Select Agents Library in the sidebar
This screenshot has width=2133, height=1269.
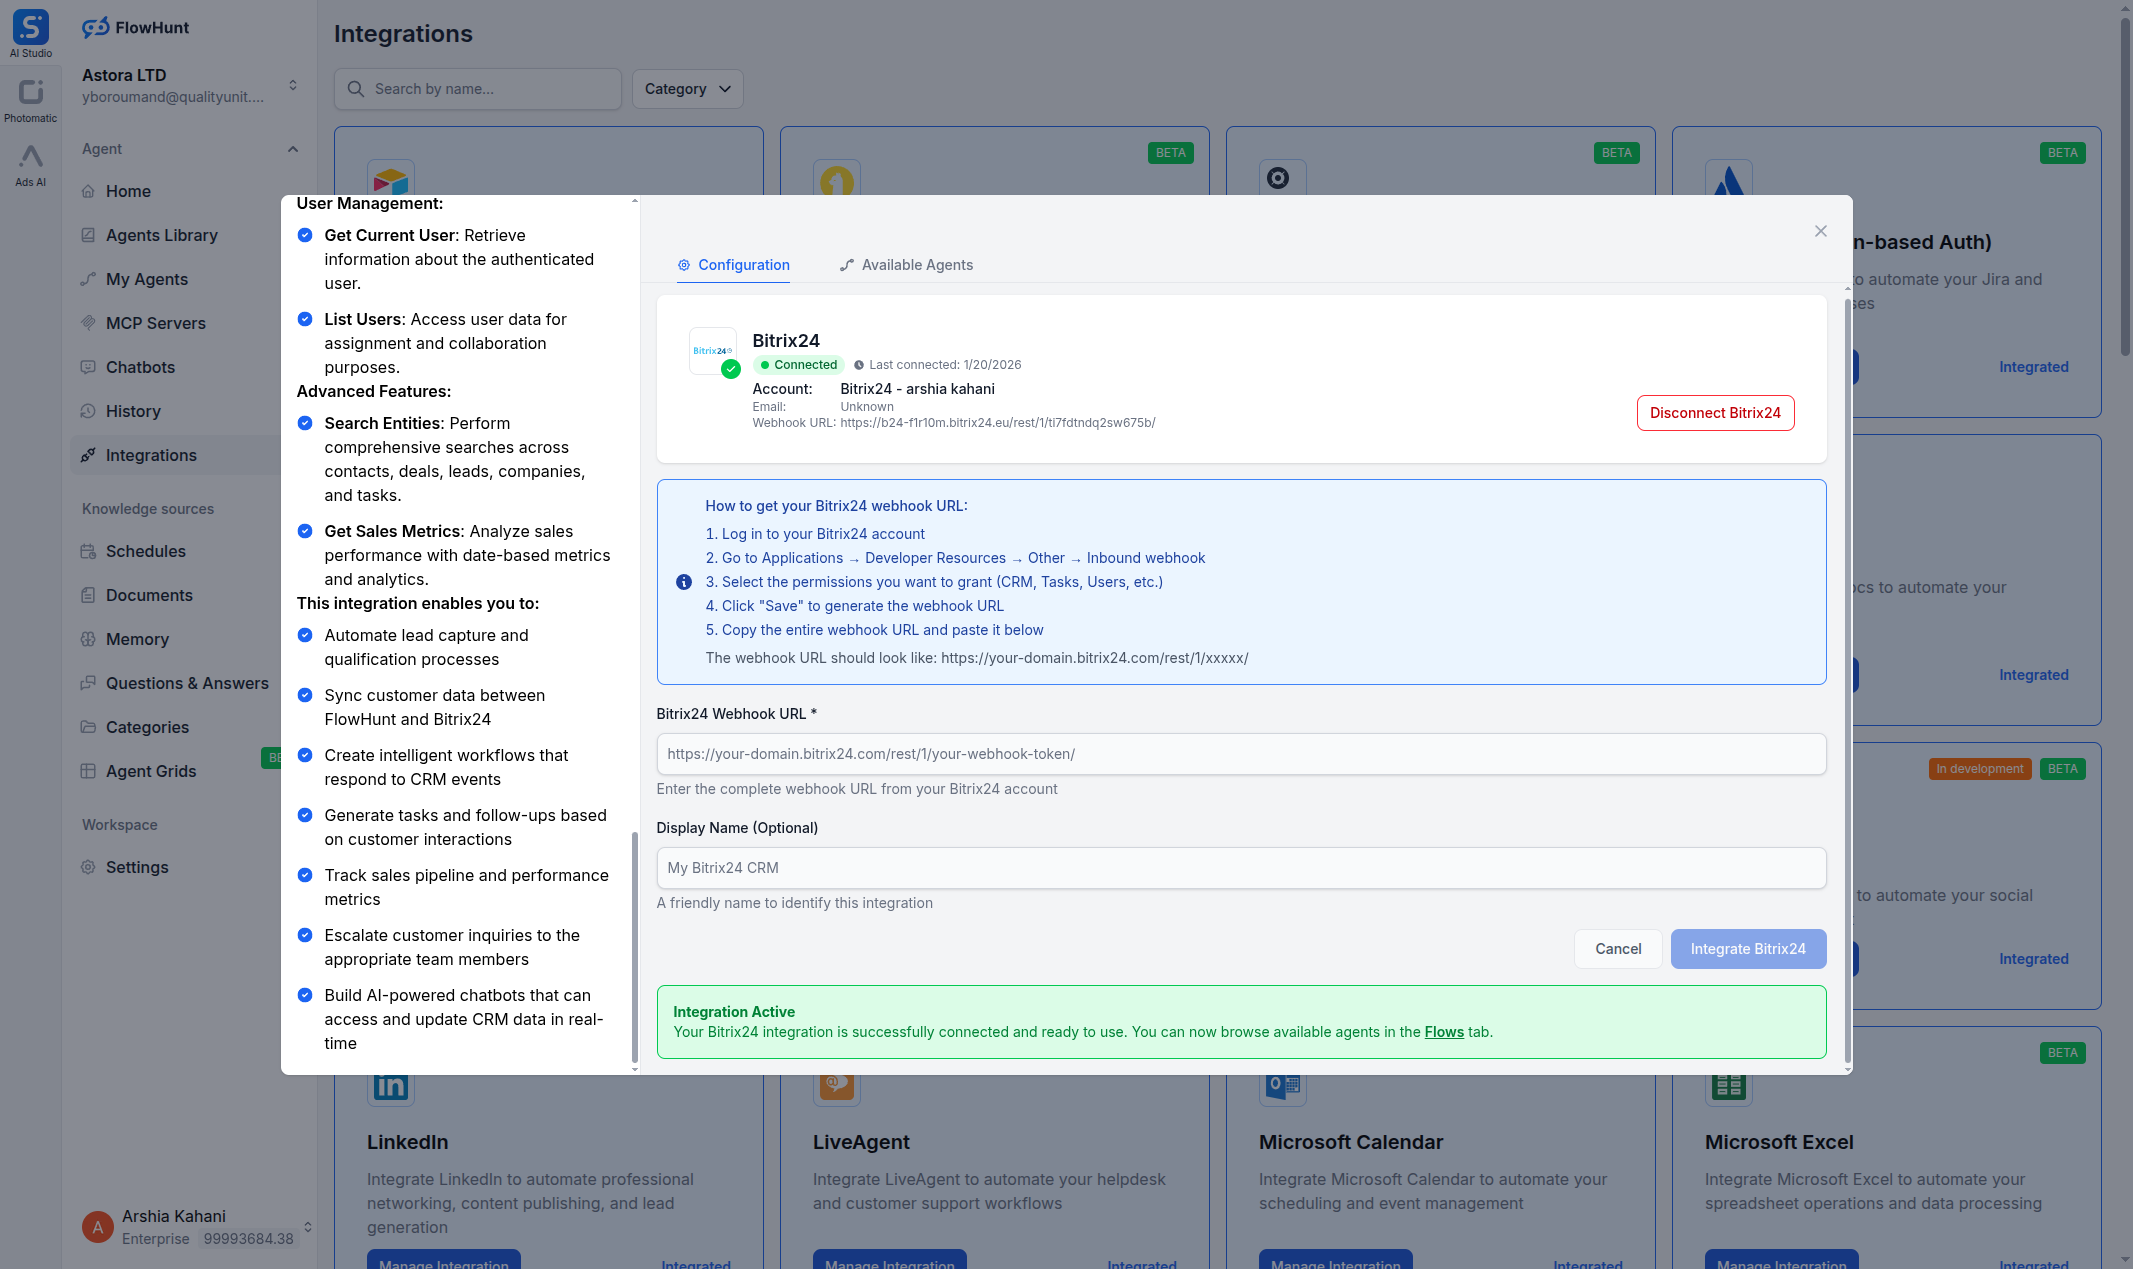coord(161,235)
